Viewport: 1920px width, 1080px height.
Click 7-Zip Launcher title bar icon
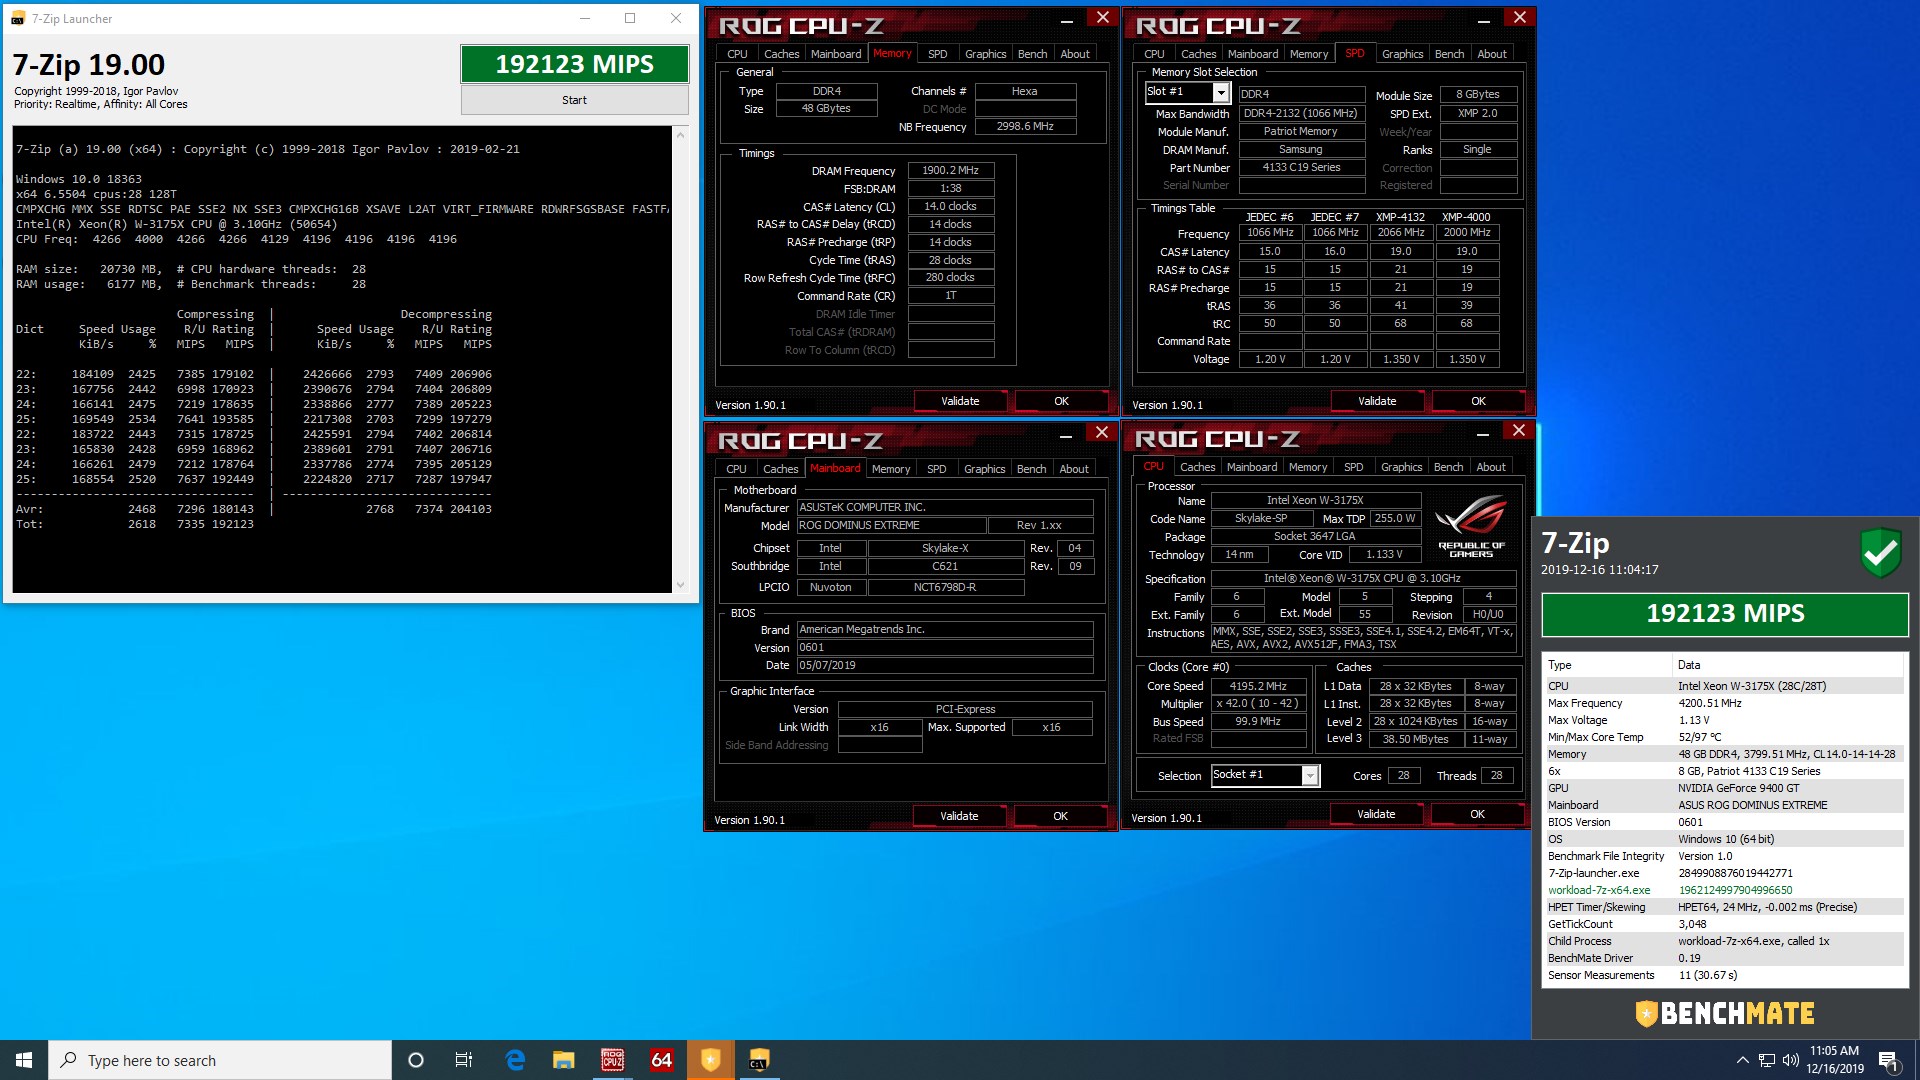18,18
